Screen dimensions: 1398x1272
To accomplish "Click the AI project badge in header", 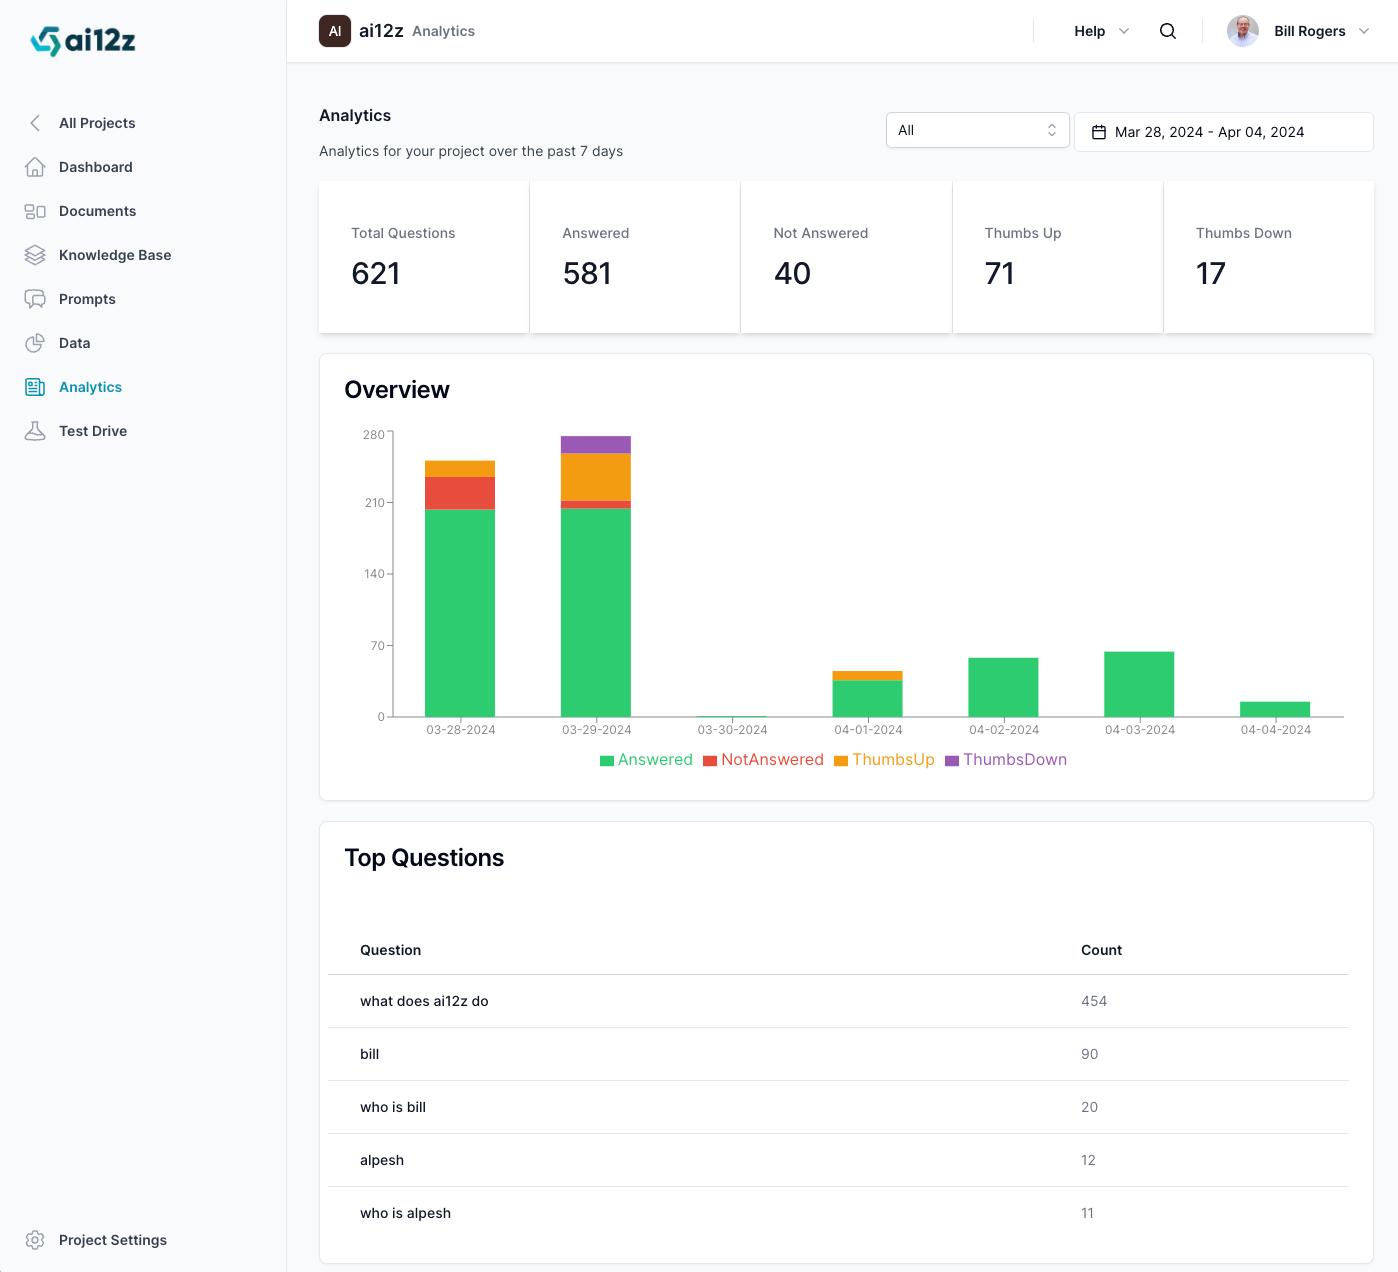I will click(x=335, y=31).
